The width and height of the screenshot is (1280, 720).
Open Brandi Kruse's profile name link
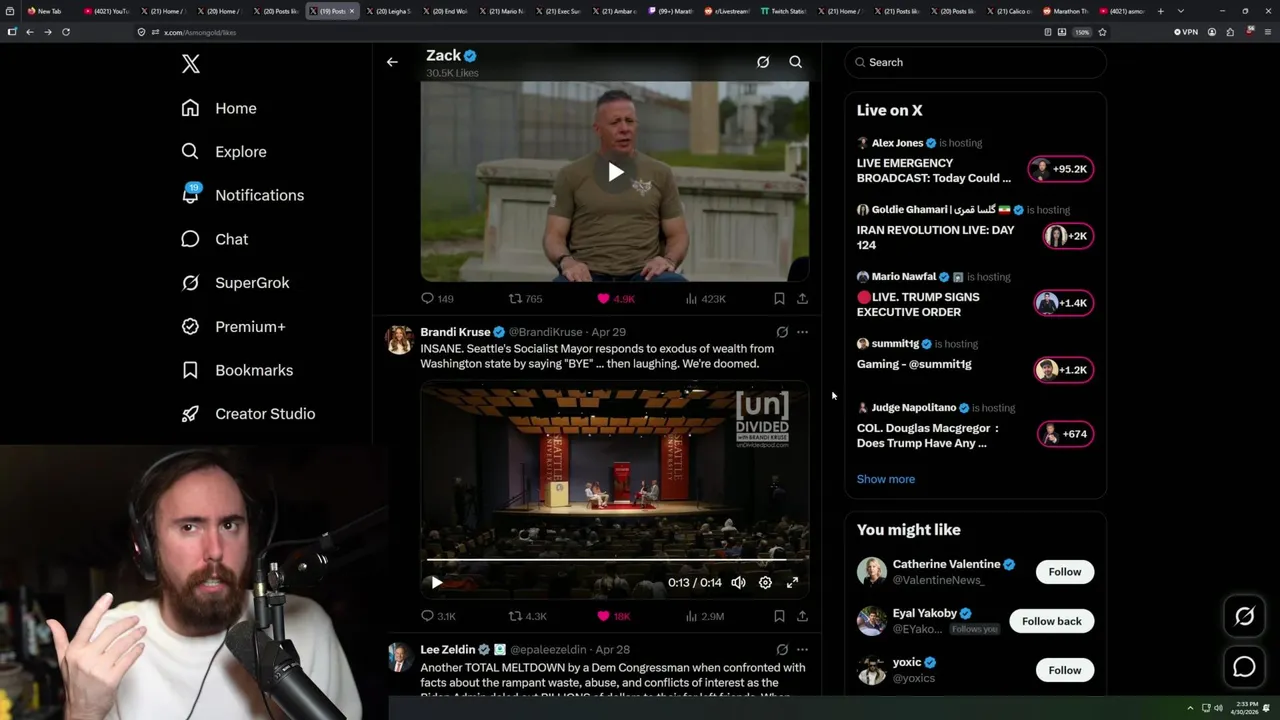[x=455, y=332]
